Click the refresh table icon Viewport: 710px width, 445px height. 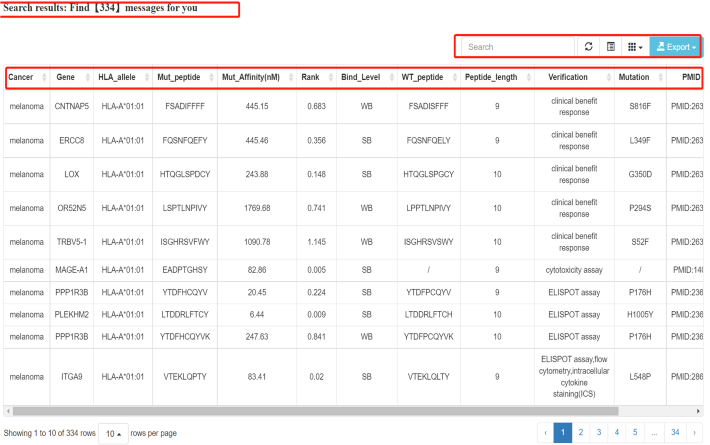589,47
